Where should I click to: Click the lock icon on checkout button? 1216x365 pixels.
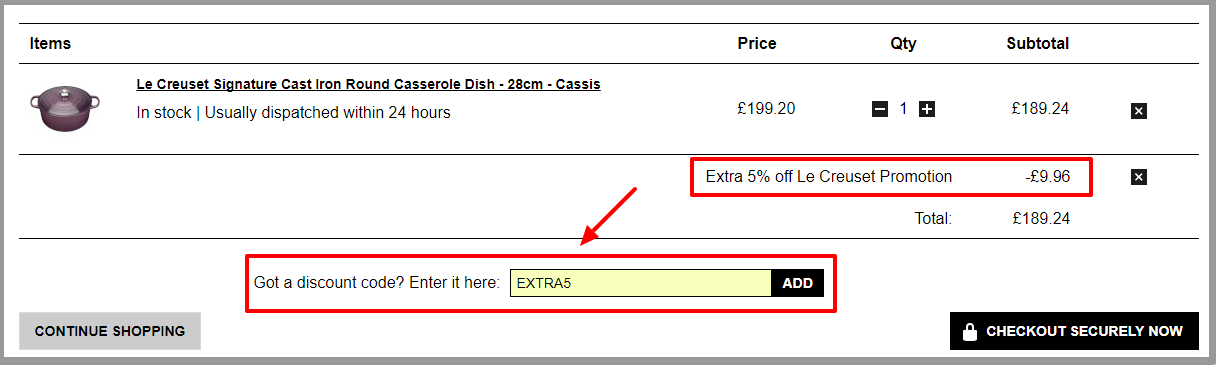tap(969, 332)
